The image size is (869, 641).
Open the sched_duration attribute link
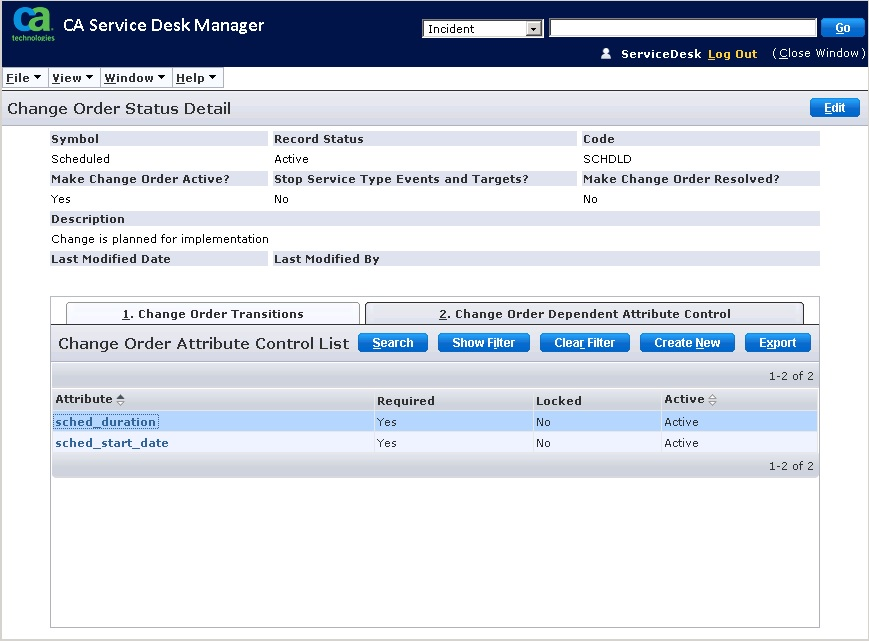click(105, 422)
